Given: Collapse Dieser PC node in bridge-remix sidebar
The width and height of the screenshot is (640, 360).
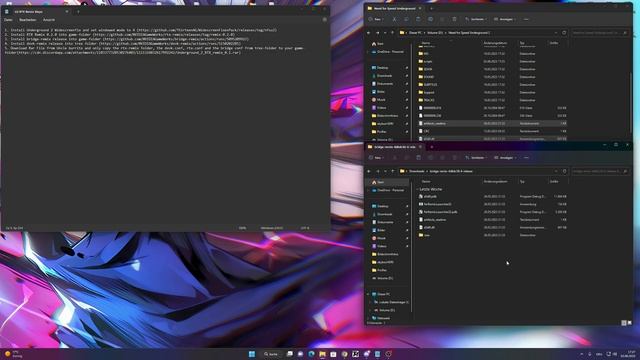Looking at the screenshot, I should (x=368, y=294).
